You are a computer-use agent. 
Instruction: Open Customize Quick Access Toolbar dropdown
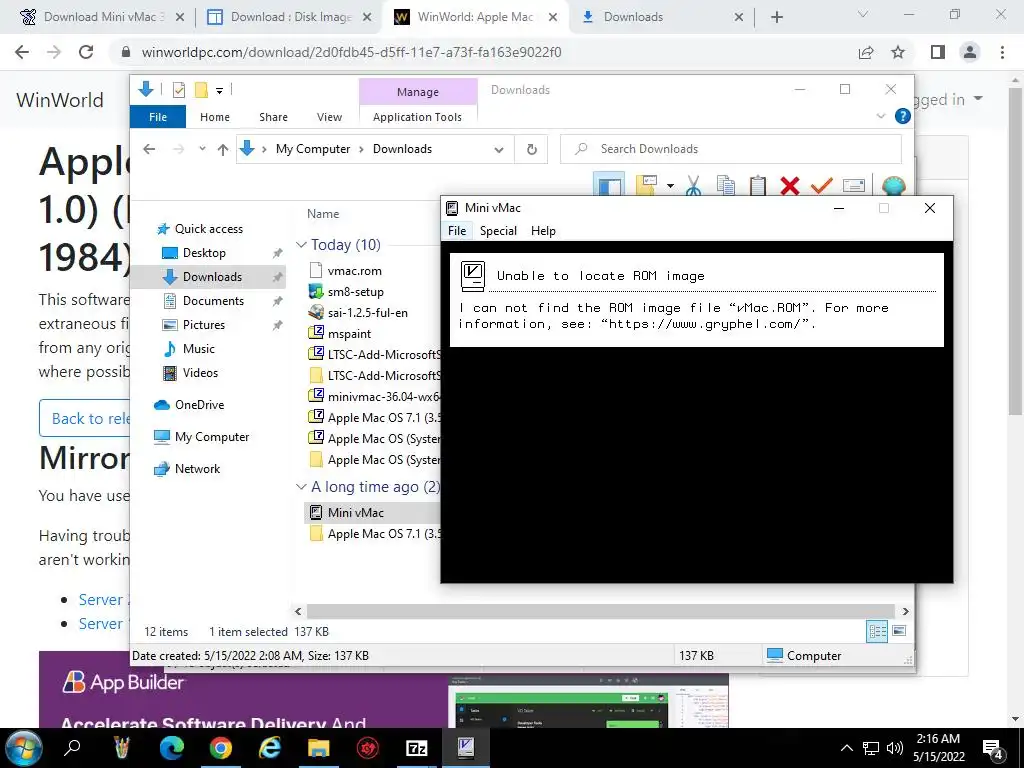[x=219, y=91]
